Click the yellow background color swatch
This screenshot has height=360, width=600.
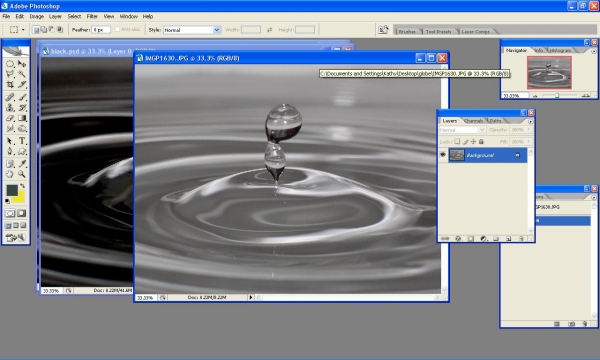point(20,198)
